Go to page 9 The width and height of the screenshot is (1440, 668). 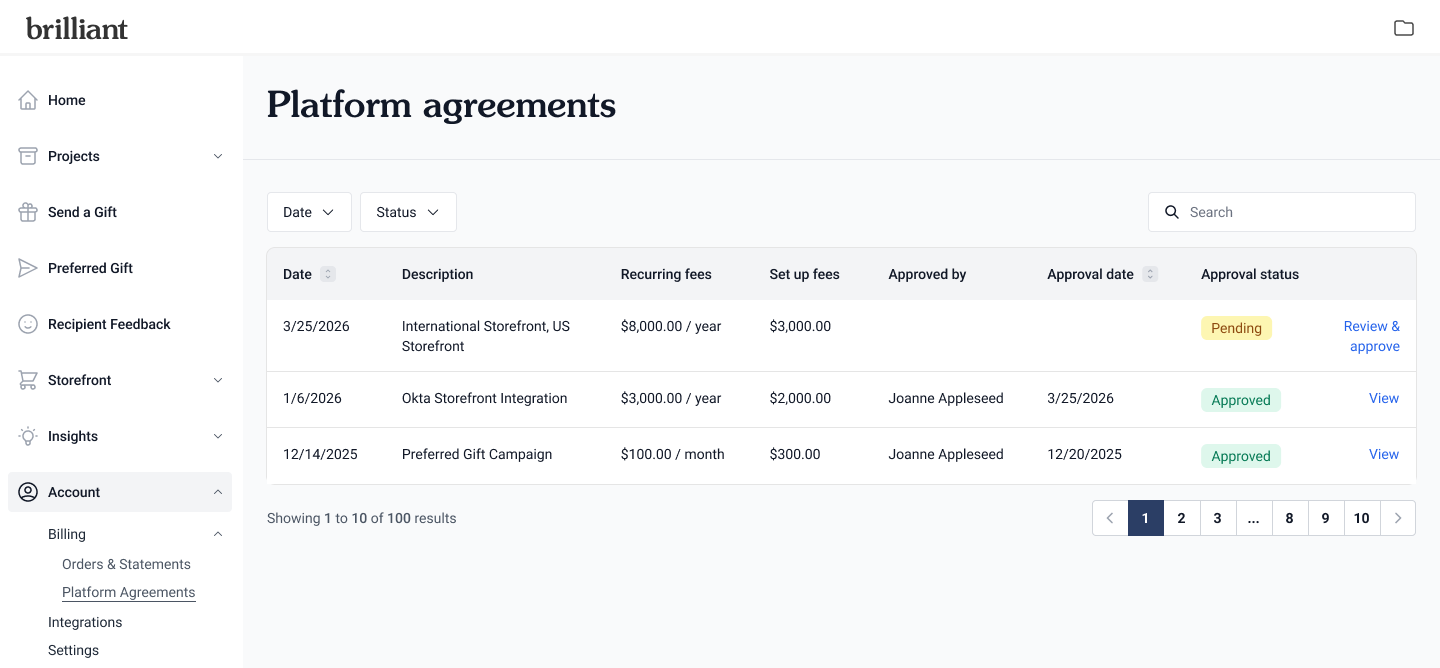1326,518
